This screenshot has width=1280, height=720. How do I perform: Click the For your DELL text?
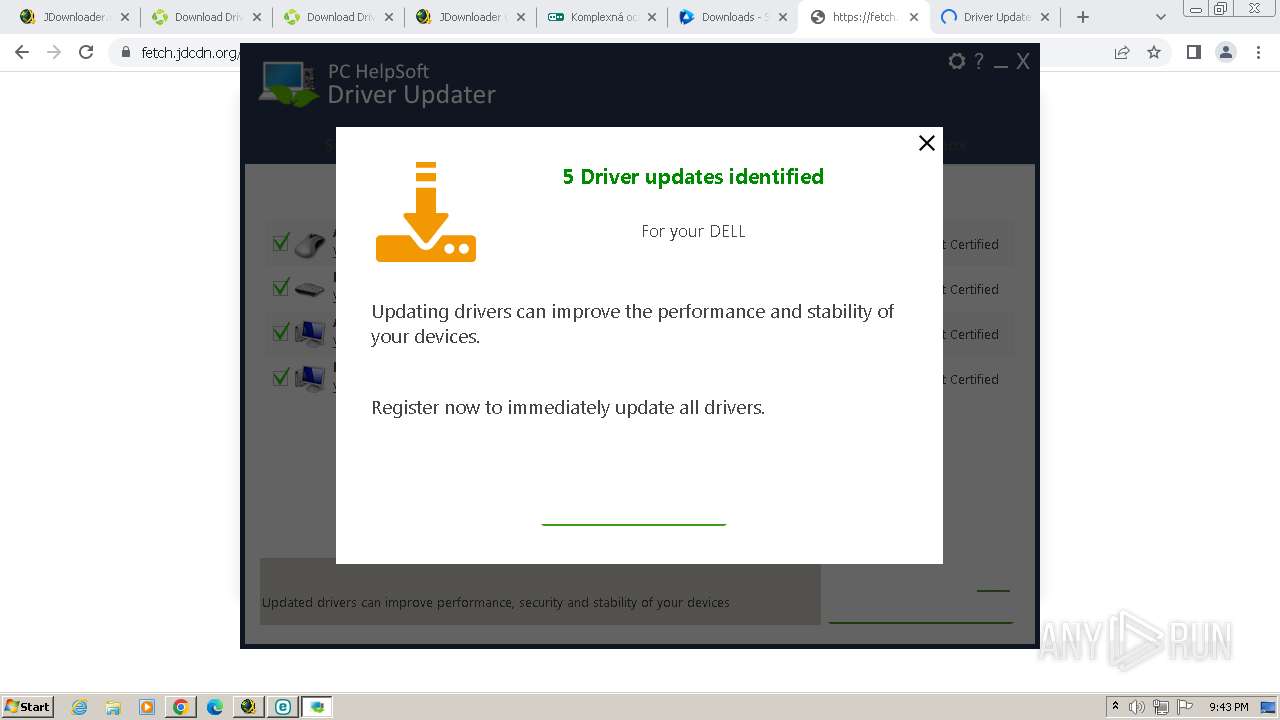coord(693,231)
